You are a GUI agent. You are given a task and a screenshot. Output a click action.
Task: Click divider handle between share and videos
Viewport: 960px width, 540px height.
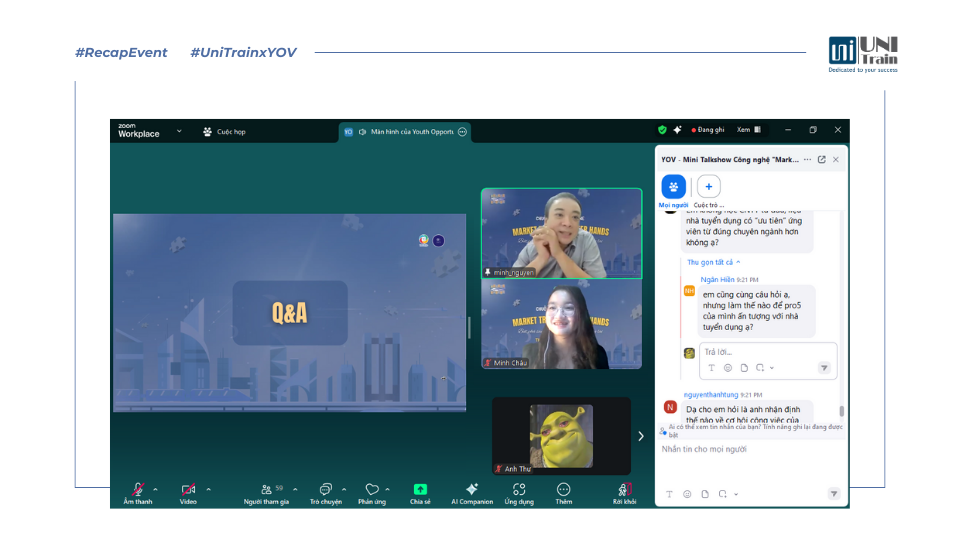pyautogui.click(x=469, y=328)
